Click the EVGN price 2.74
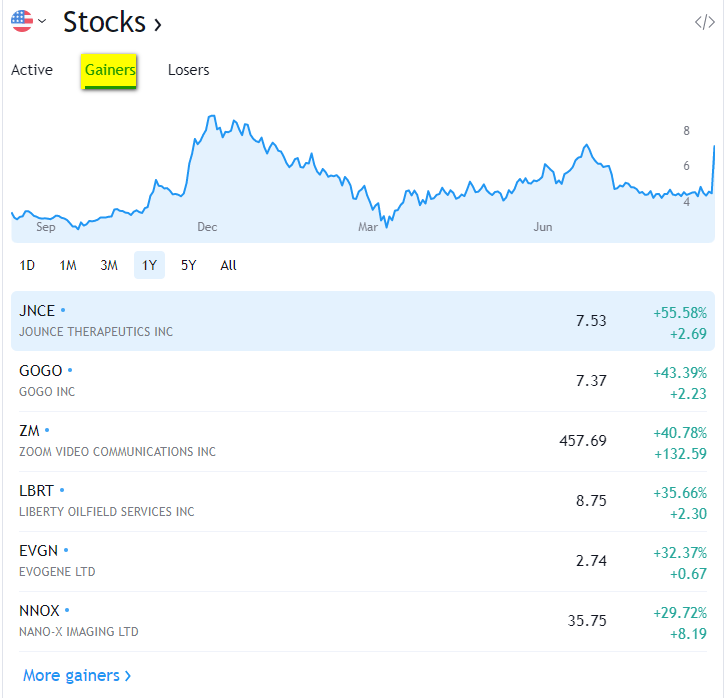Image resolution: width=727 pixels, height=698 pixels. [591, 561]
